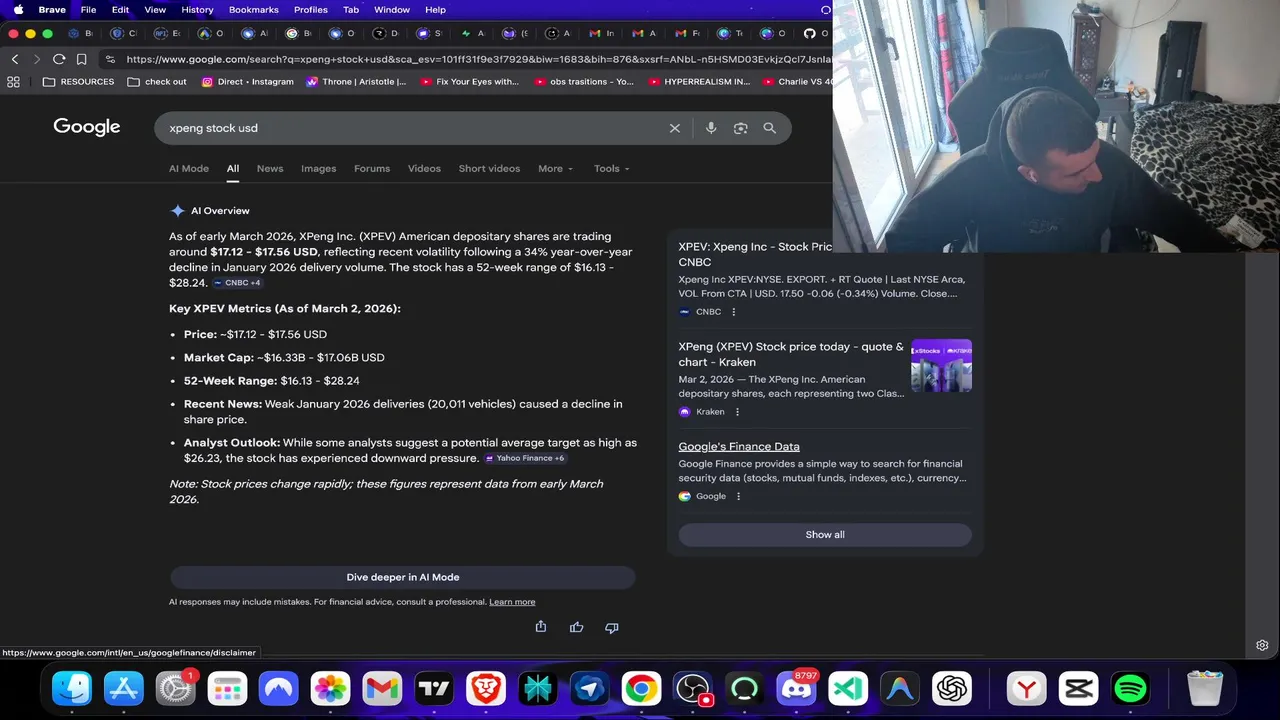1280x720 pixels.
Task: Open the Learn more link
Action: click(512, 602)
